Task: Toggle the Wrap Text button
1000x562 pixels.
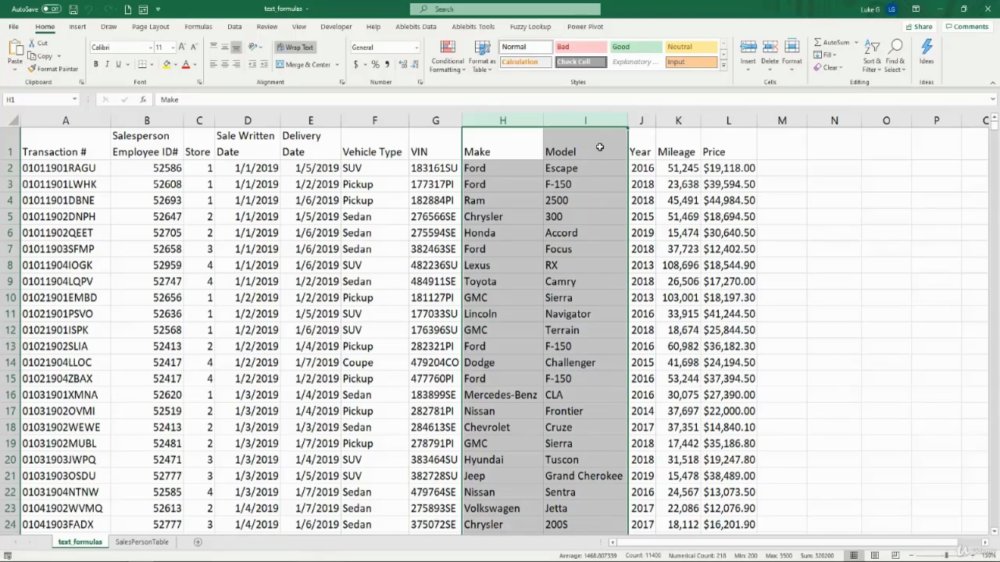Action: click(x=295, y=47)
